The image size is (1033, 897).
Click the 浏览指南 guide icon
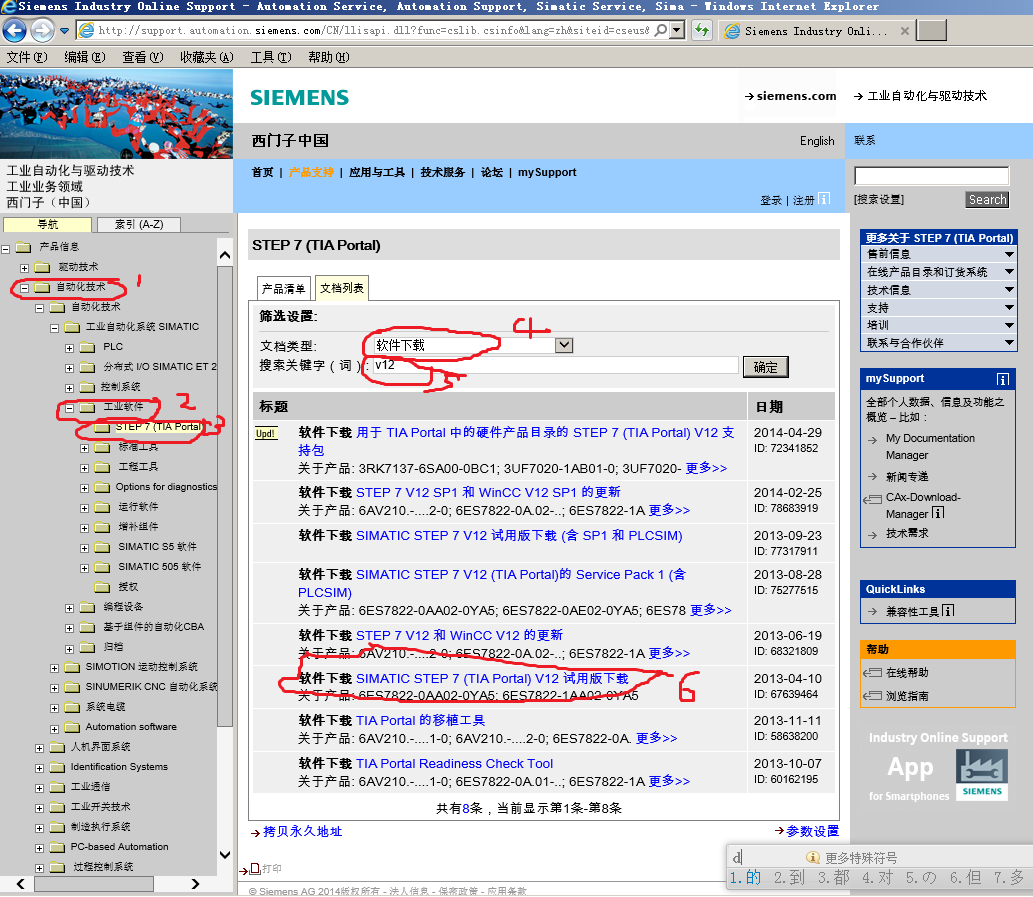(872, 695)
